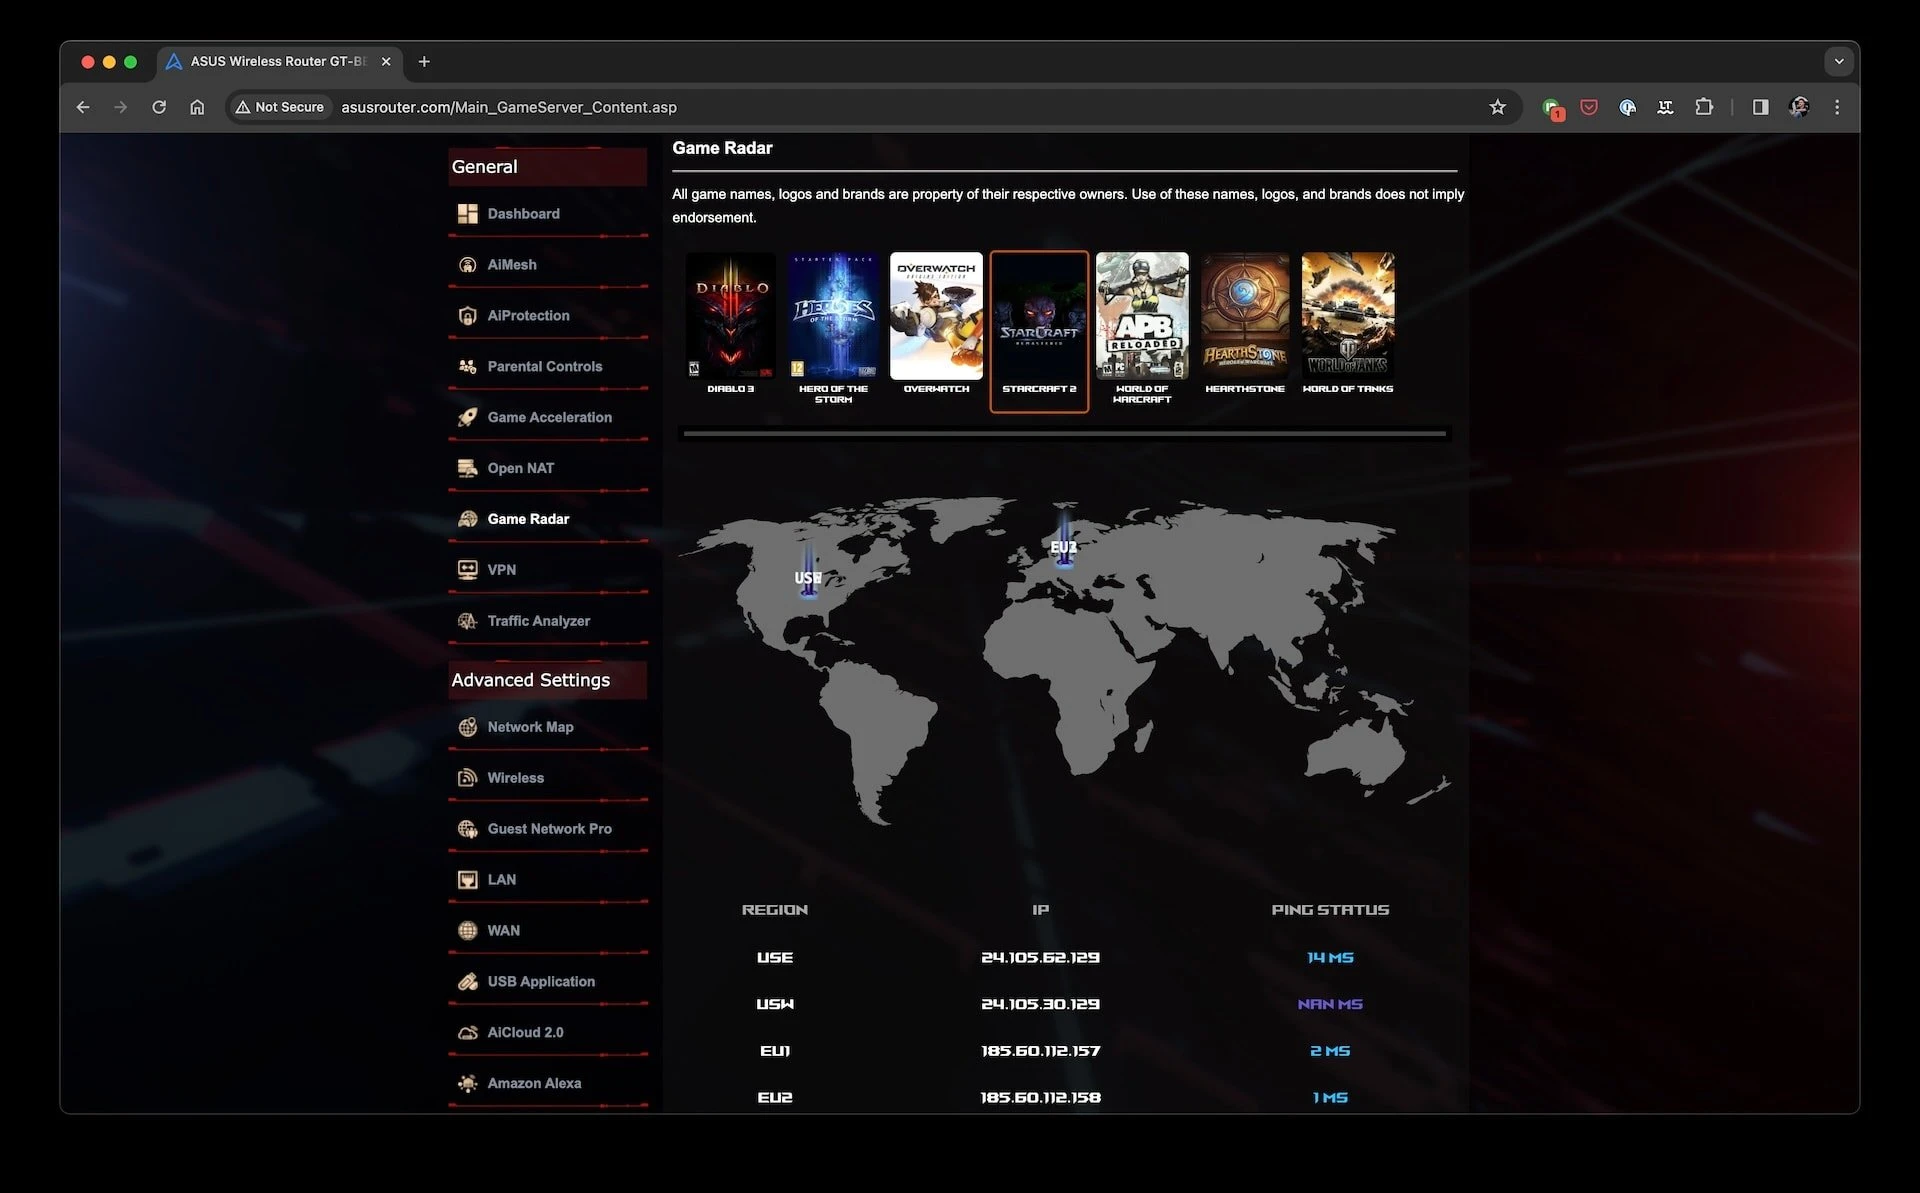Click the Open NAT icon

[467, 468]
